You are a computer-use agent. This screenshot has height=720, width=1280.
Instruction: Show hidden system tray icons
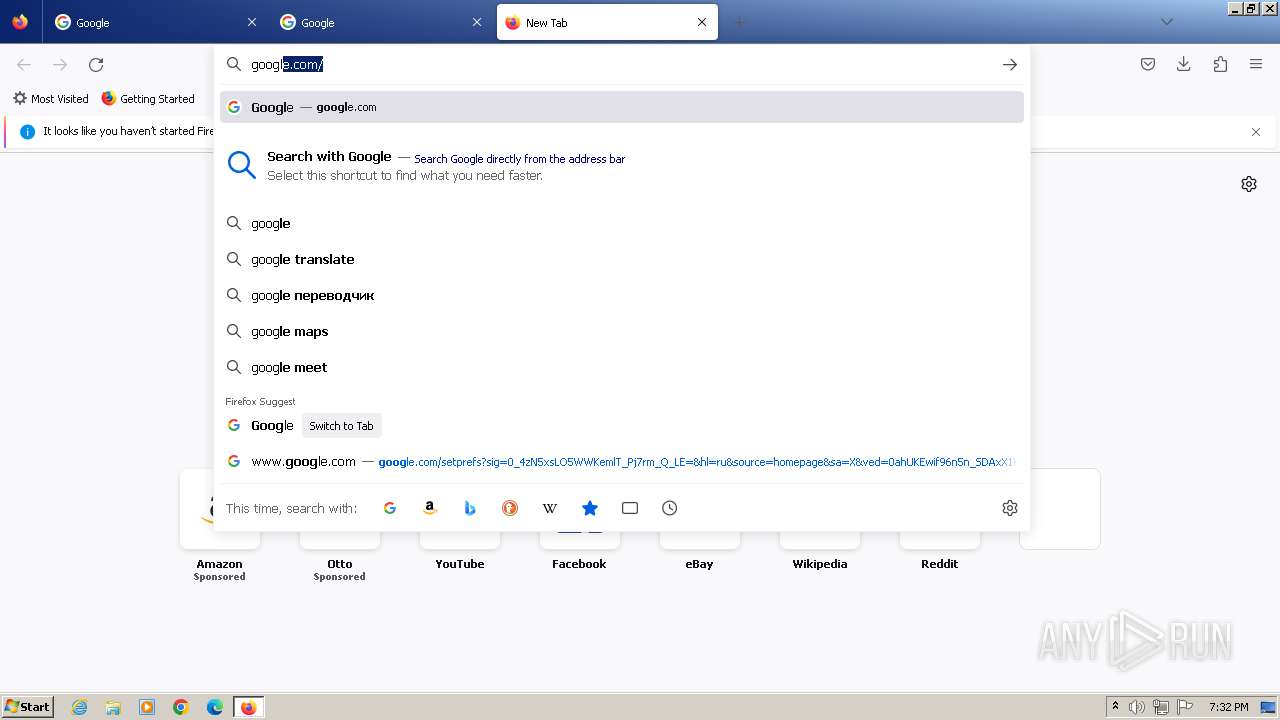pyautogui.click(x=1115, y=707)
